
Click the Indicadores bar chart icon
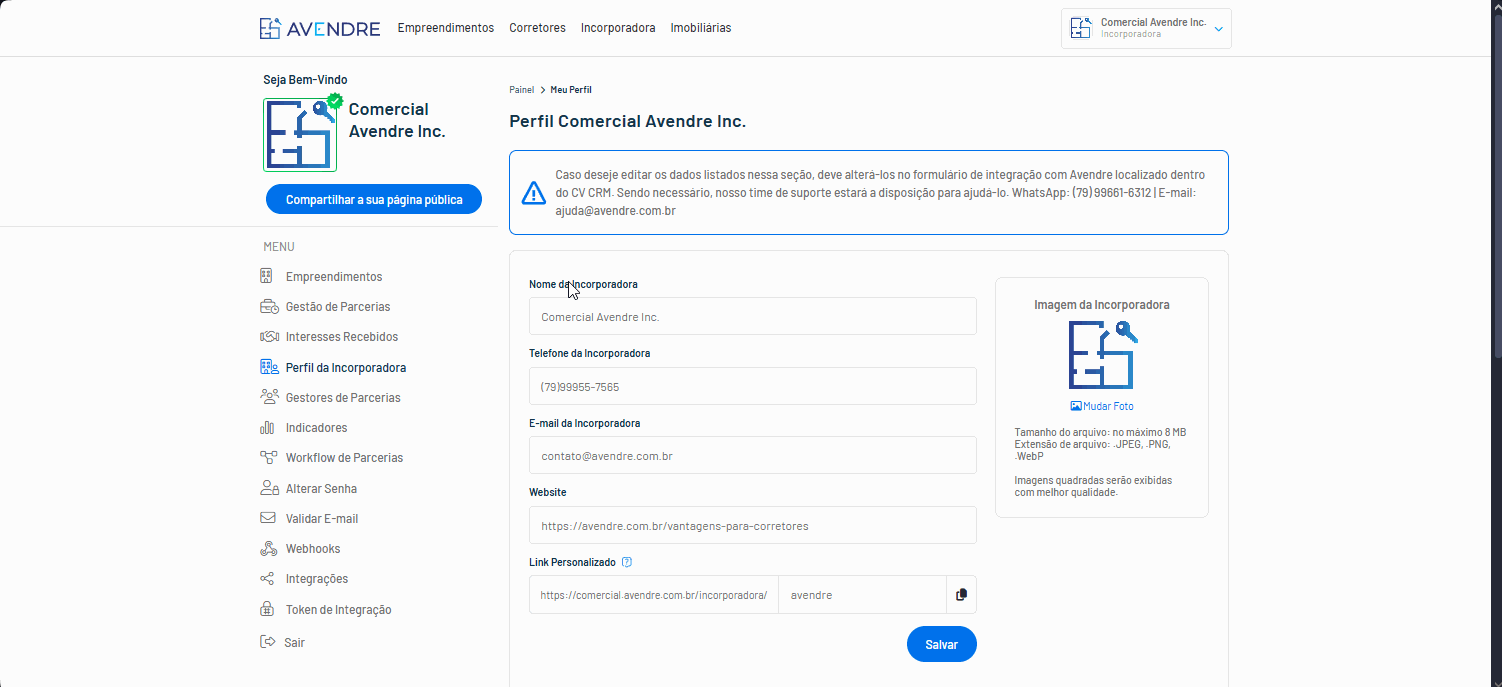point(267,427)
